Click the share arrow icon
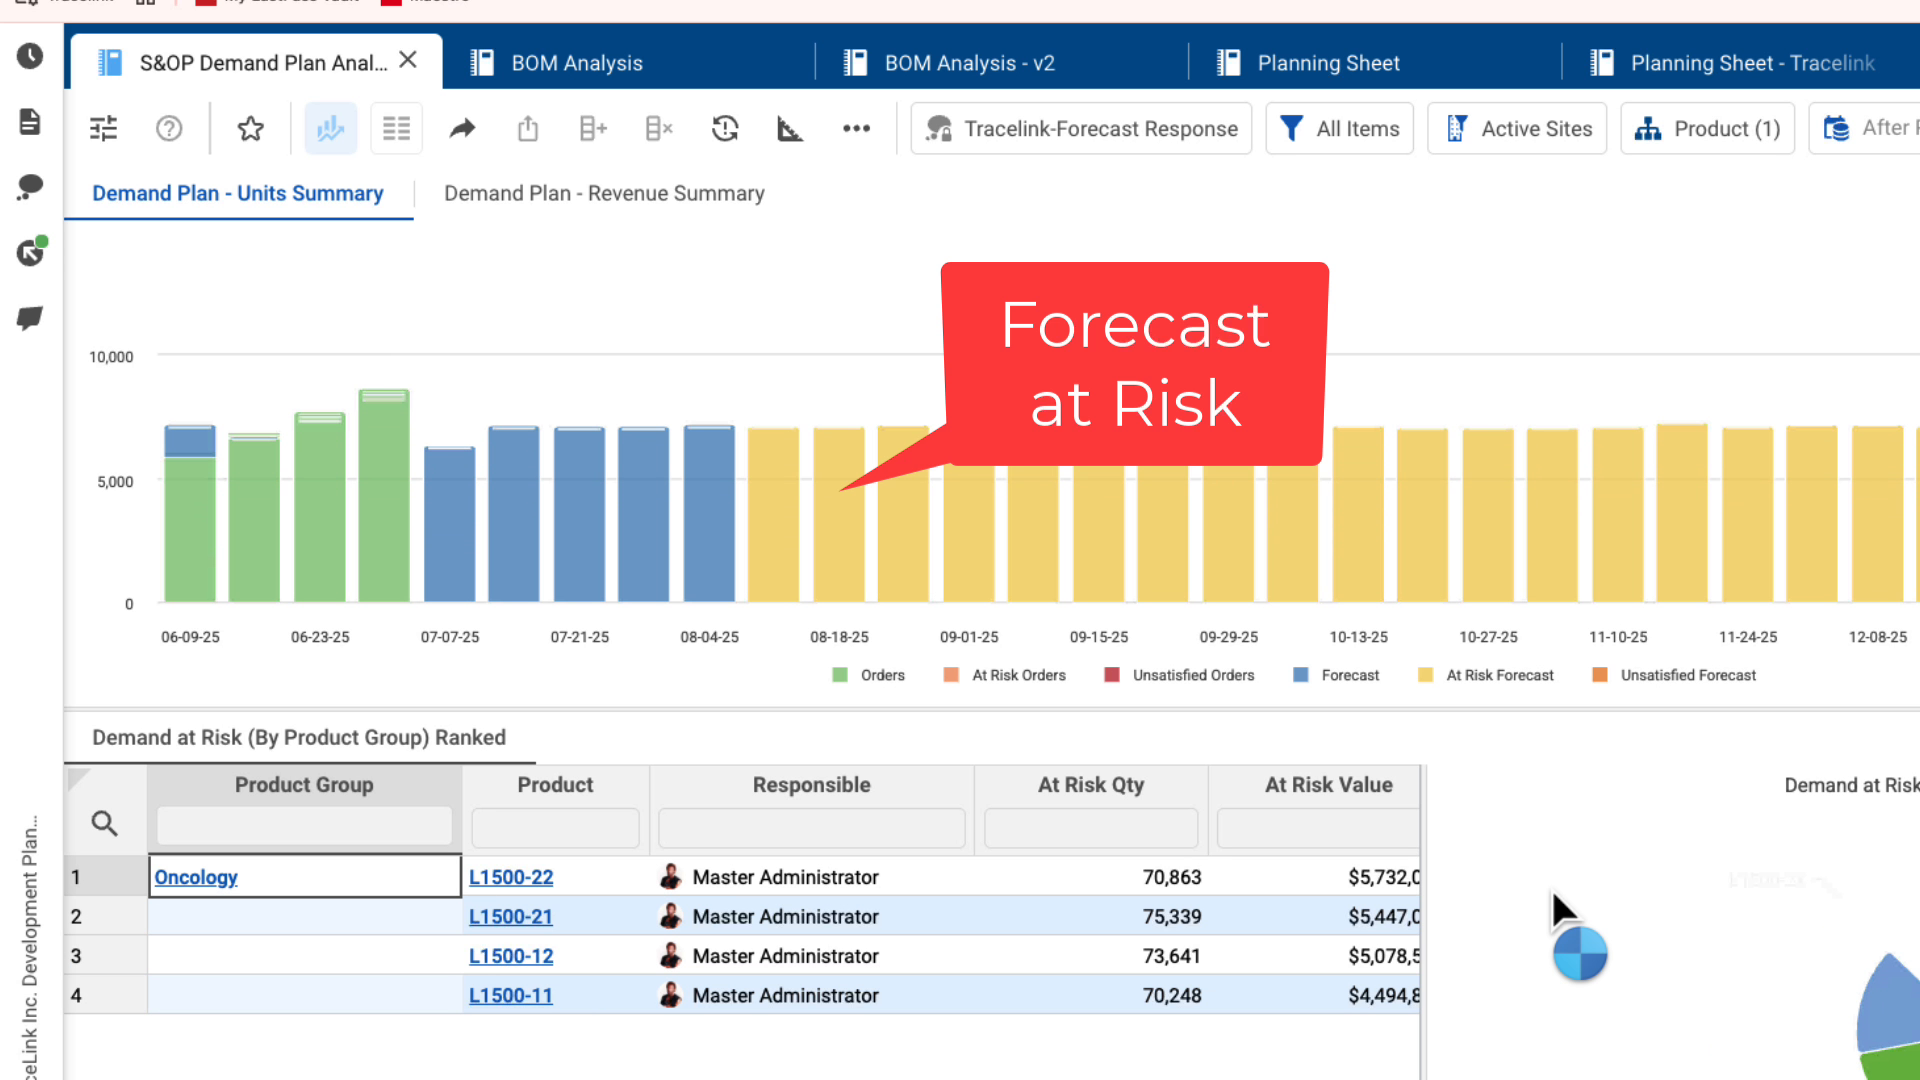Screen dimensions: 1920x1080 [462, 128]
